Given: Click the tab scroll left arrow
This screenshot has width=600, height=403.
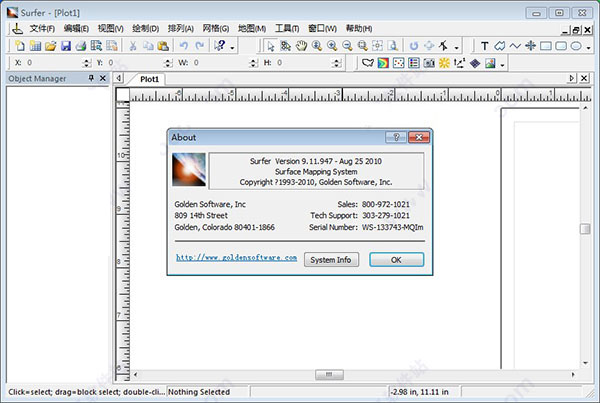Looking at the screenshot, I should pyautogui.click(x=119, y=78).
